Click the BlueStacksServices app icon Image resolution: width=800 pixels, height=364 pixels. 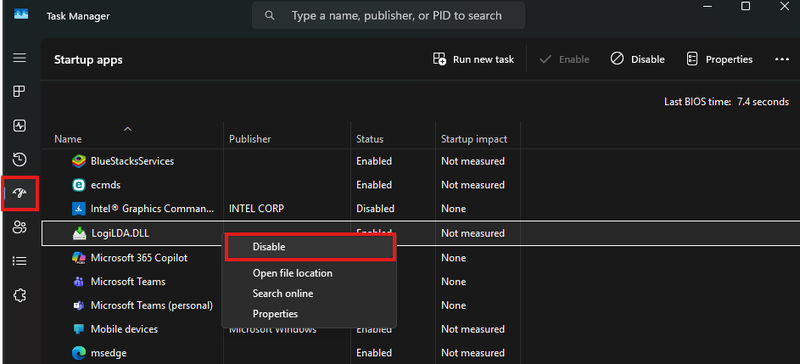78,161
